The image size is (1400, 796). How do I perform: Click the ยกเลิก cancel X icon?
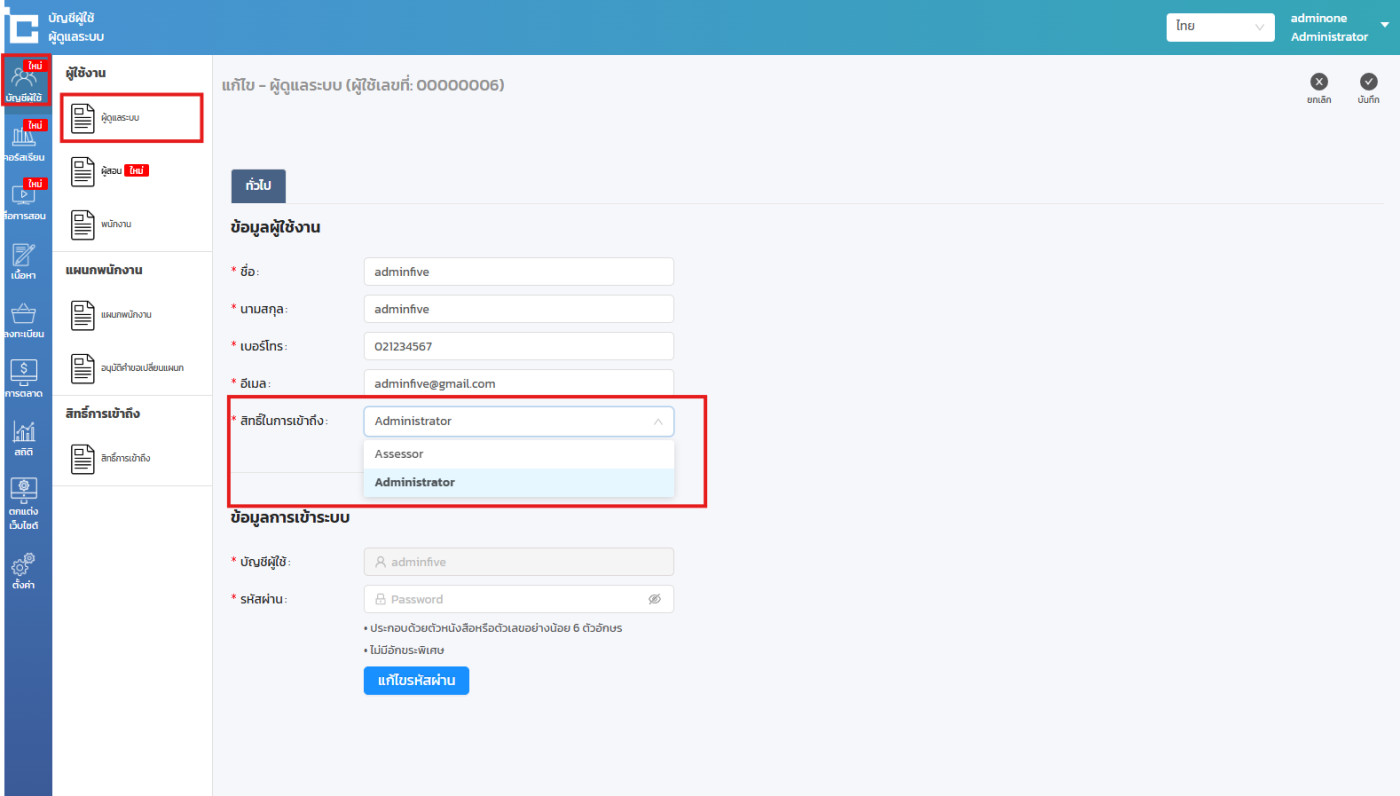(1319, 82)
